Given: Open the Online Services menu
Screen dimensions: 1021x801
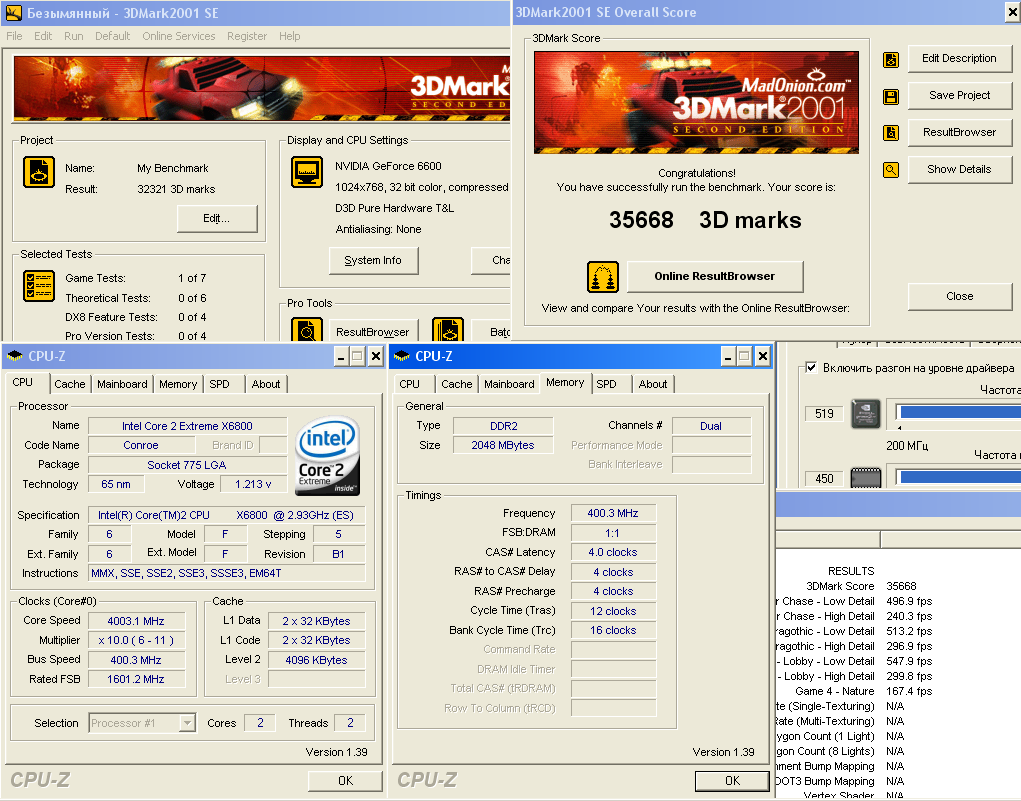Looking at the screenshot, I should pyautogui.click(x=179, y=36).
